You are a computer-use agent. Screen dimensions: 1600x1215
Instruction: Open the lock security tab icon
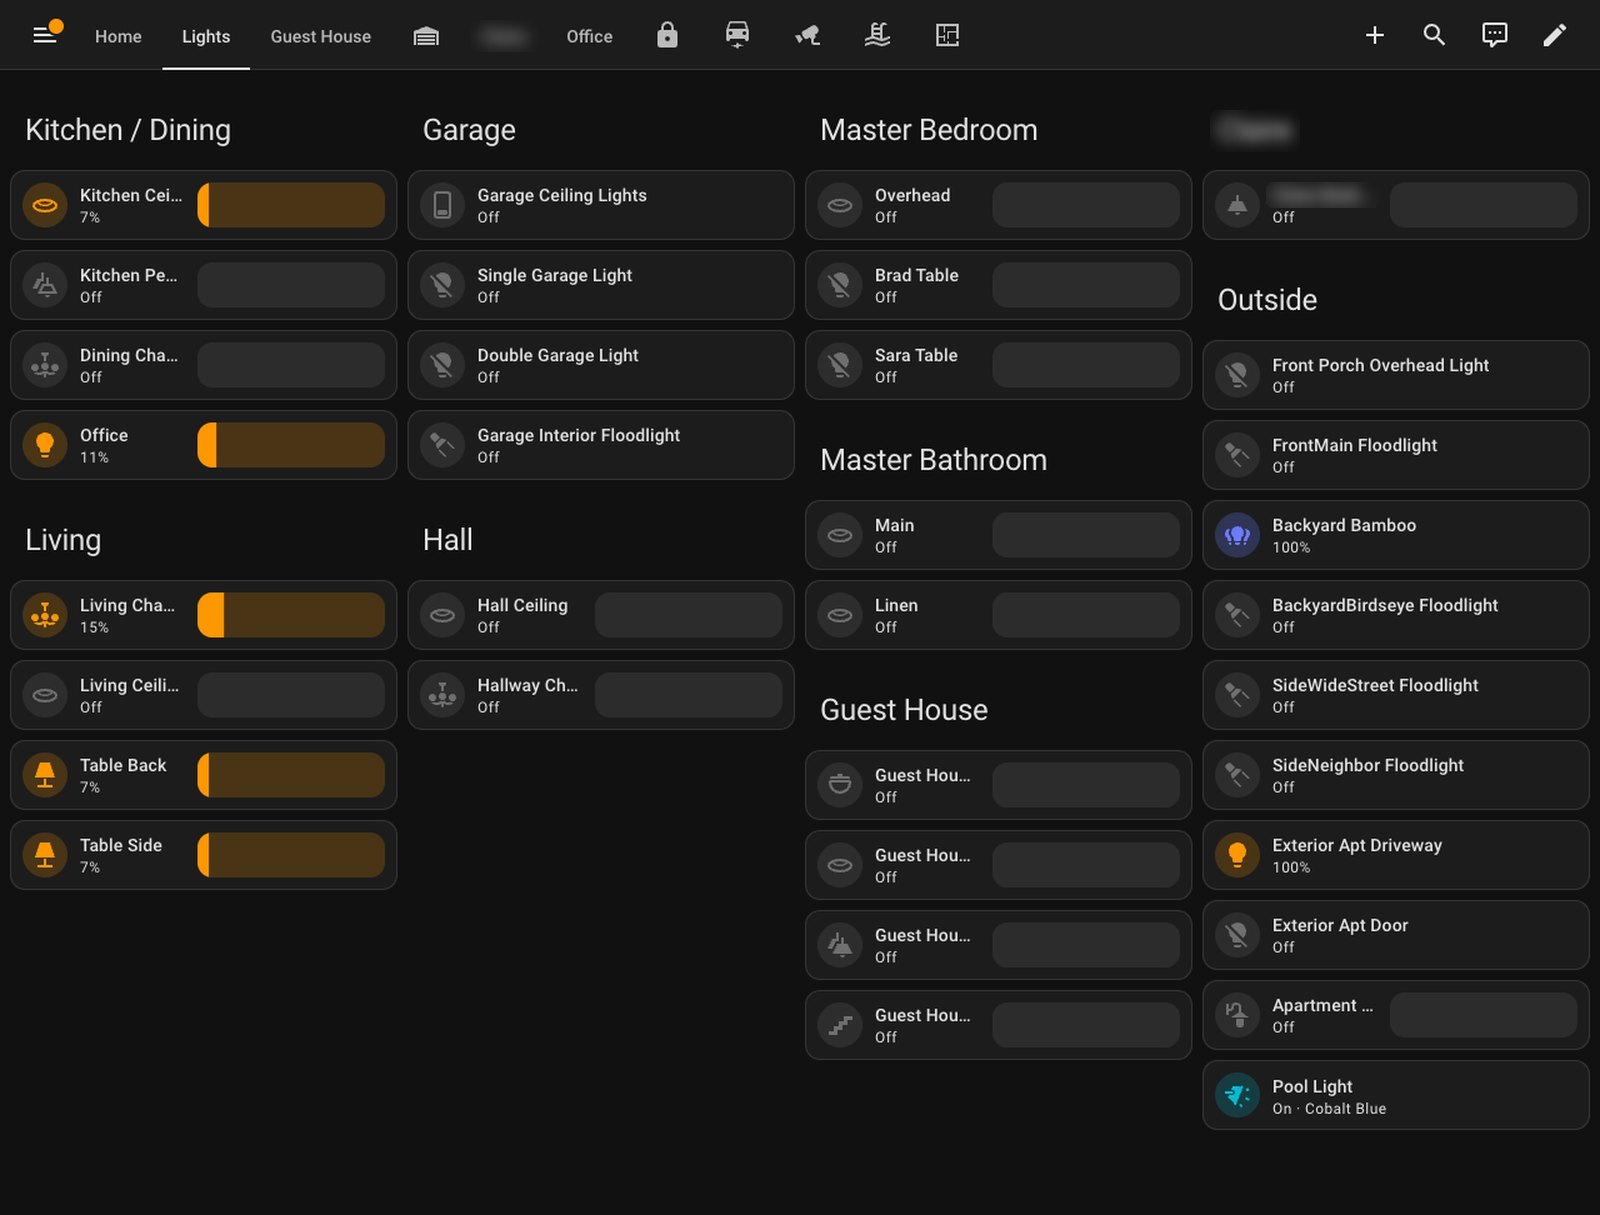[667, 36]
